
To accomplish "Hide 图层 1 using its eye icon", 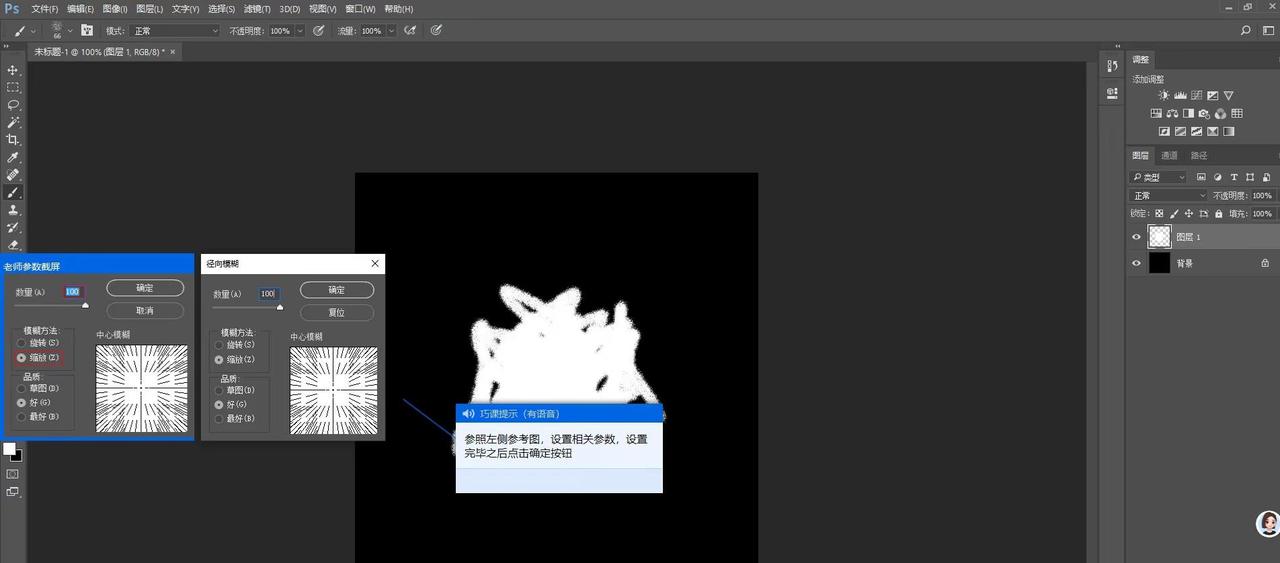I will [x=1136, y=237].
